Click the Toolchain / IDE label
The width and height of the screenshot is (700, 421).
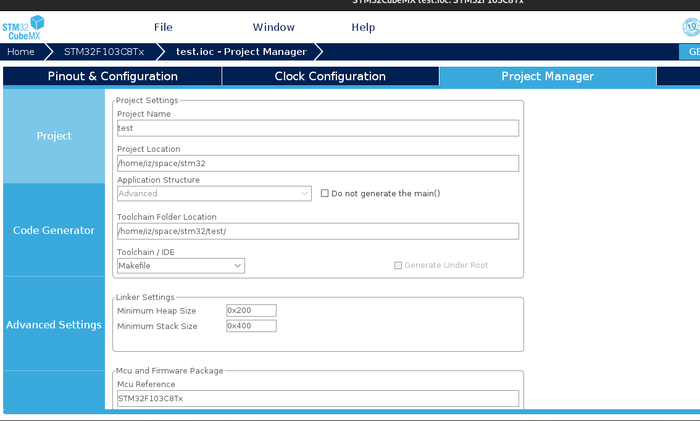coord(146,252)
